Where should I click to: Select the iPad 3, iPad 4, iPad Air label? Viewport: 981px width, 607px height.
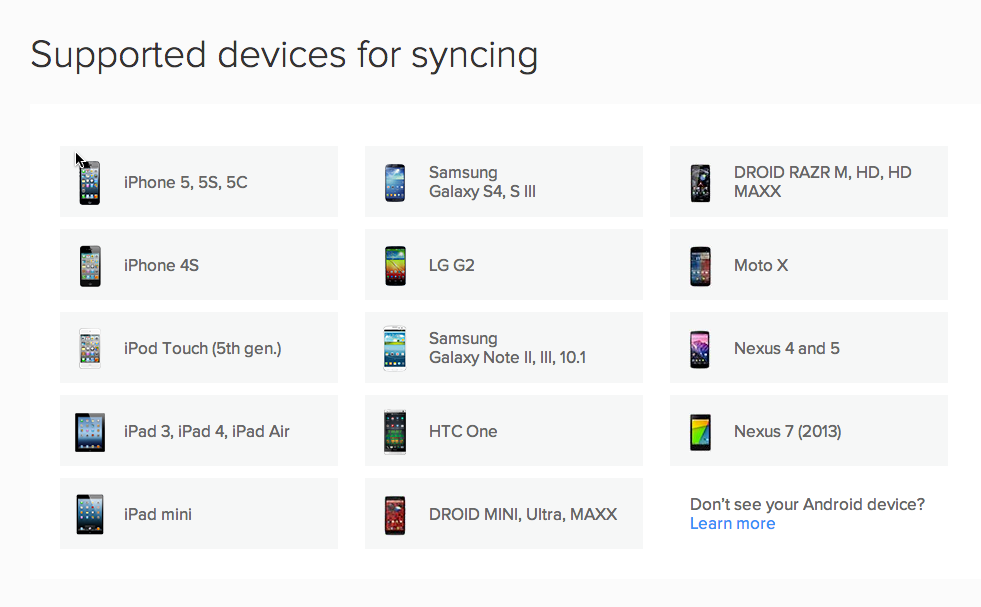pyautogui.click(x=207, y=432)
